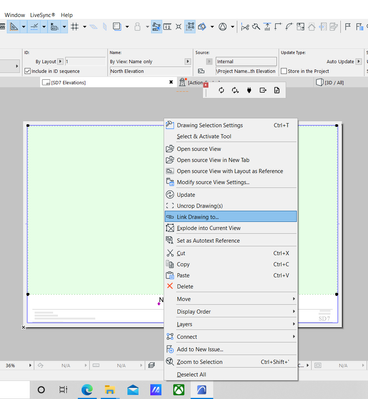This screenshot has width=368, height=399.
Task: Click the export arrow icon in floating palette
Action: (x=263, y=90)
